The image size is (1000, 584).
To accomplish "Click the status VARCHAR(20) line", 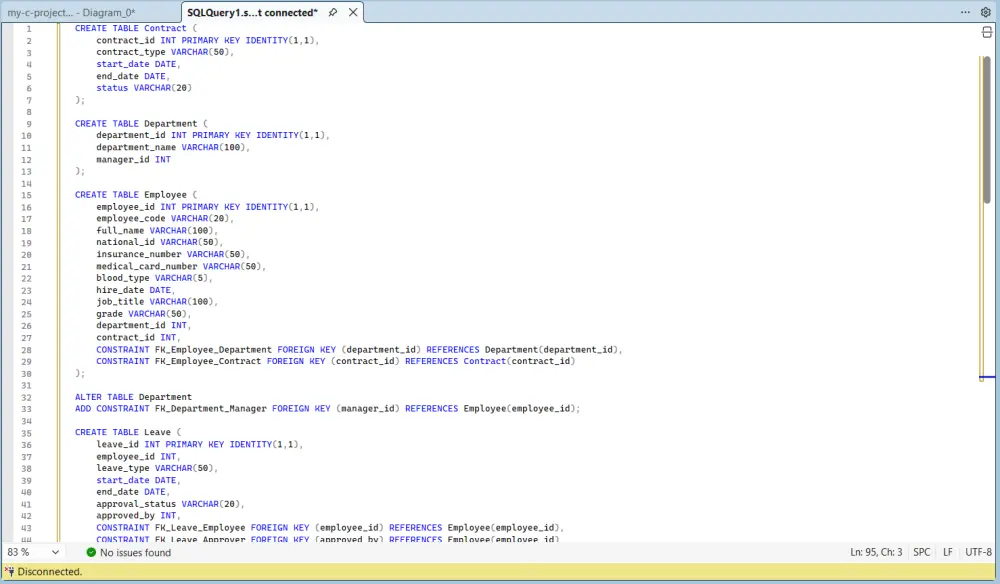I will (144, 88).
